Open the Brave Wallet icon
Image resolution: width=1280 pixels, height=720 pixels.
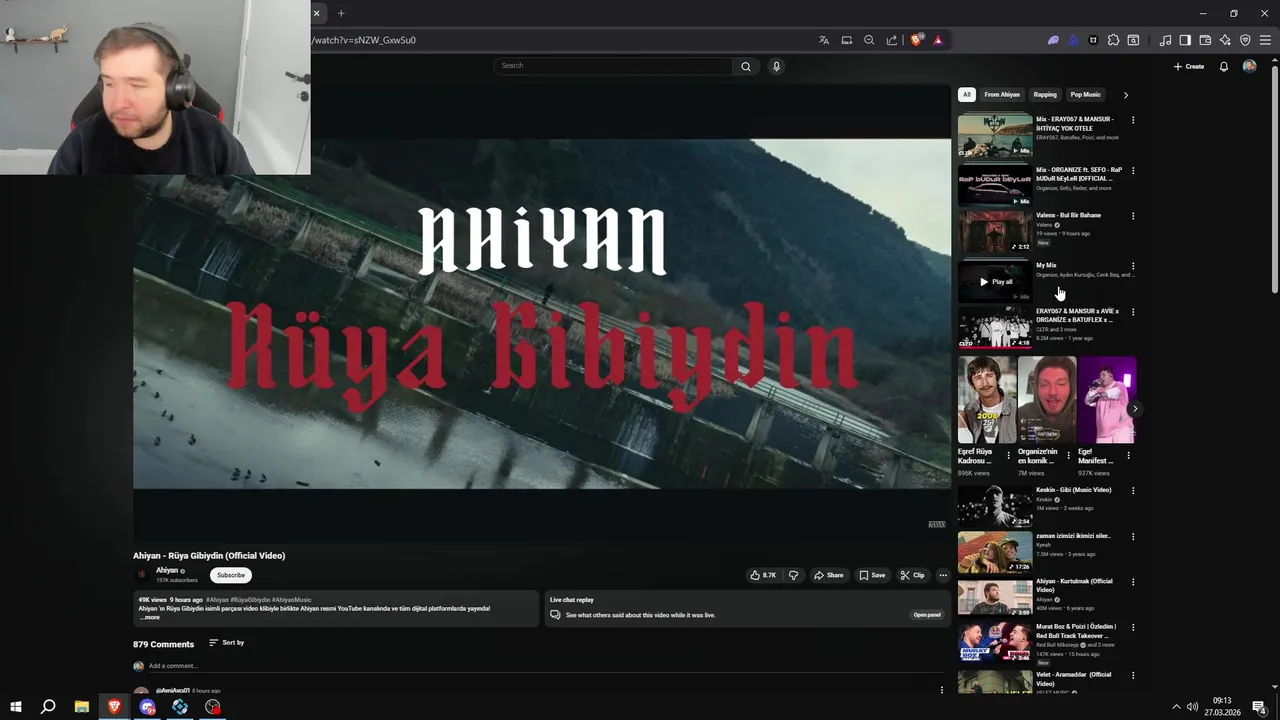pyautogui.click(x=1205, y=40)
